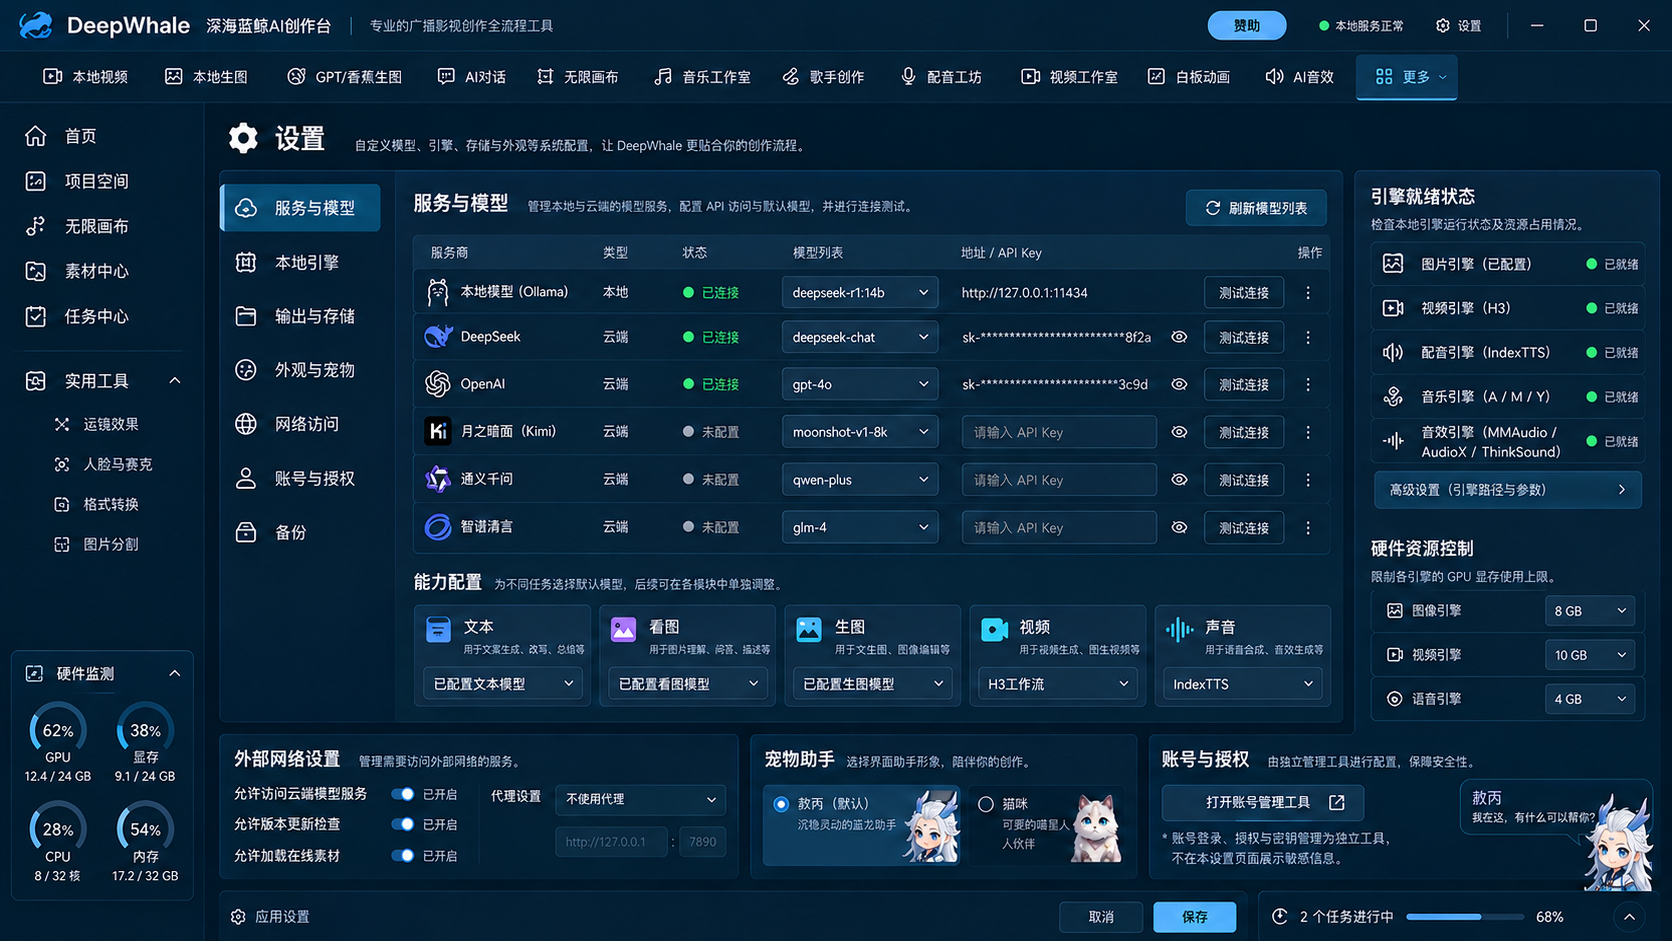Click the 保存 button
Image resolution: width=1672 pixels, height=941 pixels.
tap(1195, 917)
